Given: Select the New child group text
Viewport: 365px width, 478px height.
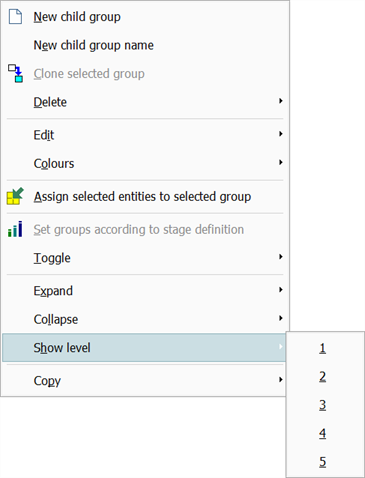Looking at the screenshot, I should [x=77, y=17].
